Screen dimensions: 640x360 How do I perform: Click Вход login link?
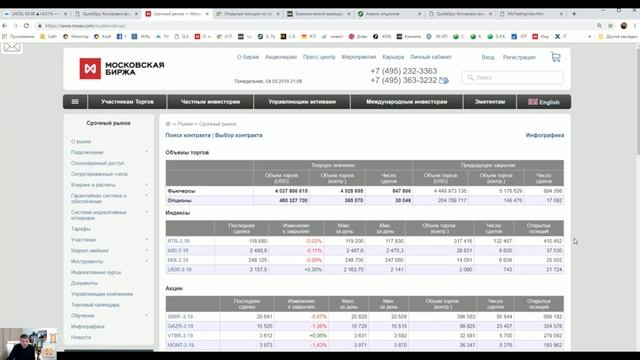tap(488, 57)
